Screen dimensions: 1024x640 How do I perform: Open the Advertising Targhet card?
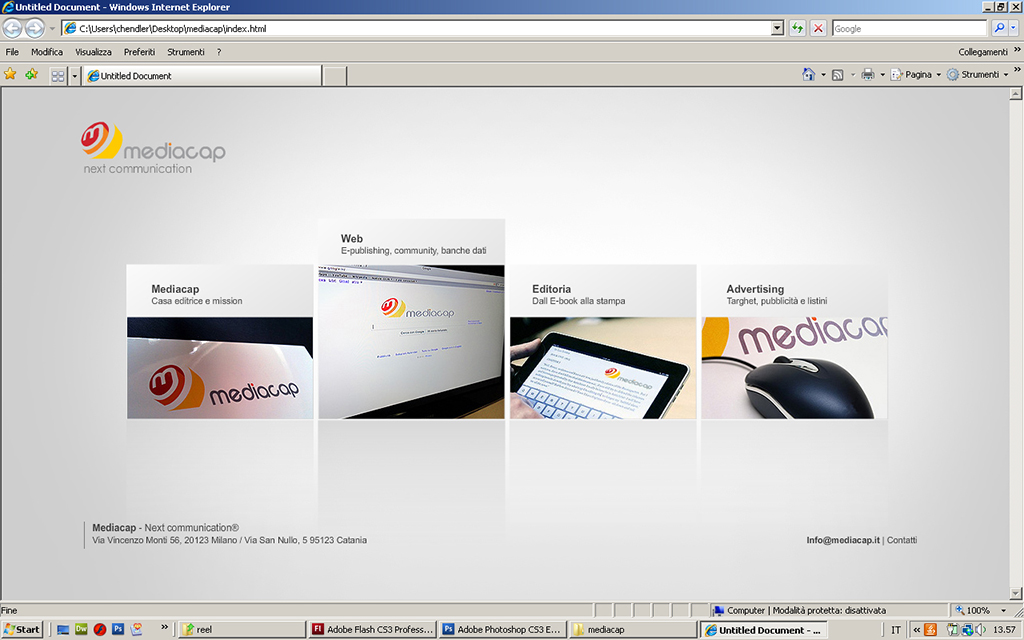coord(794,342)
